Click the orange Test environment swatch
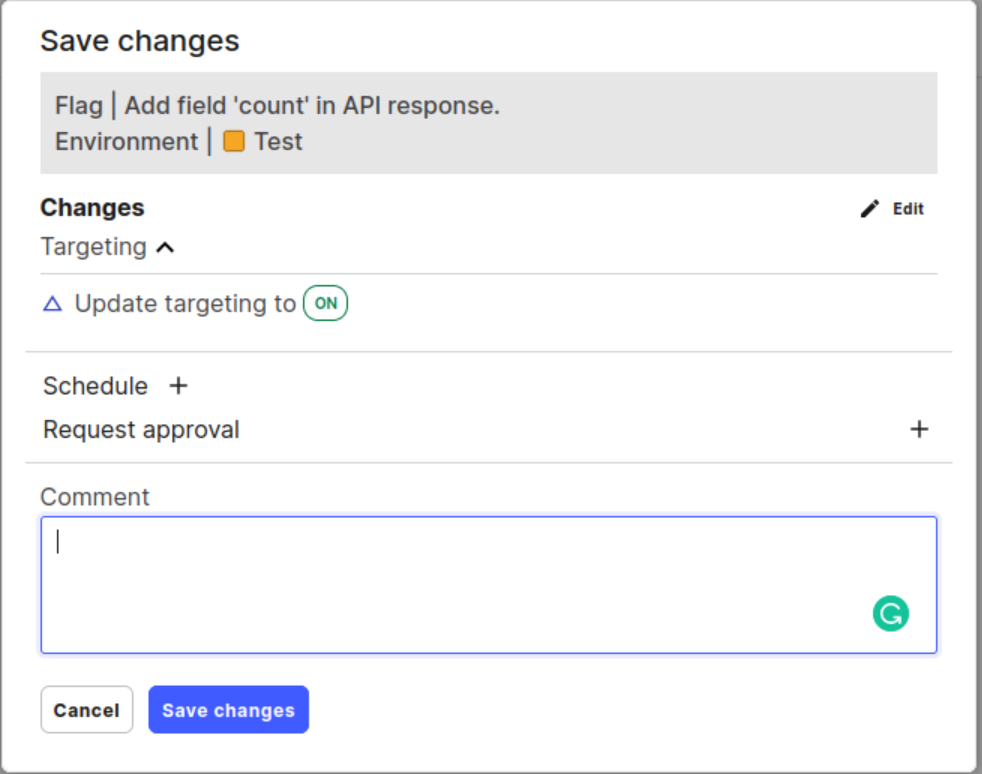This screenshot has height=774, width=982. pyautogui.click(x=234, y=142)
